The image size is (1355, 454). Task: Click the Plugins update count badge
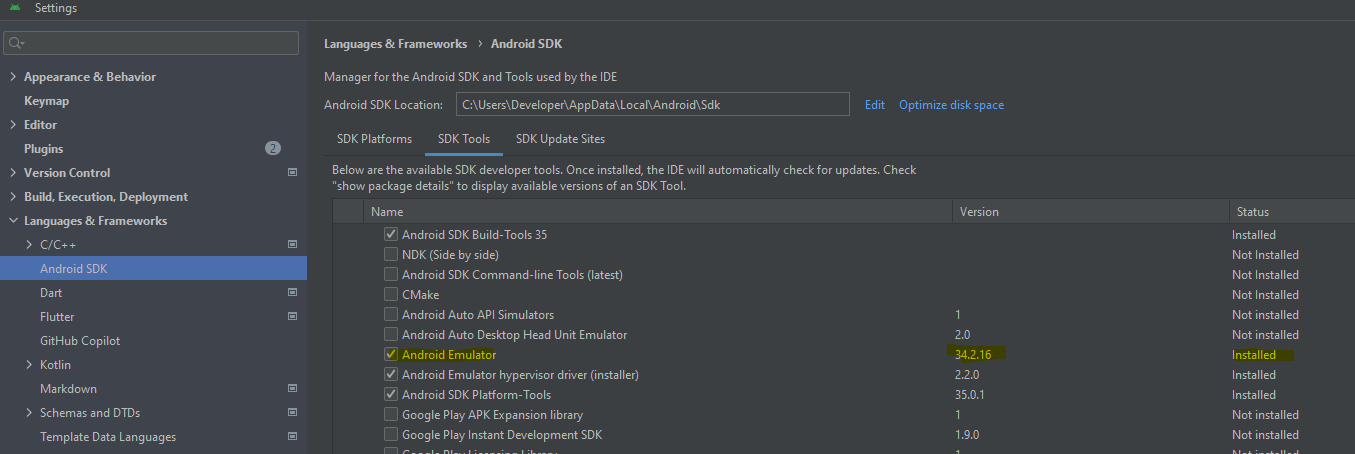point(273,149)
